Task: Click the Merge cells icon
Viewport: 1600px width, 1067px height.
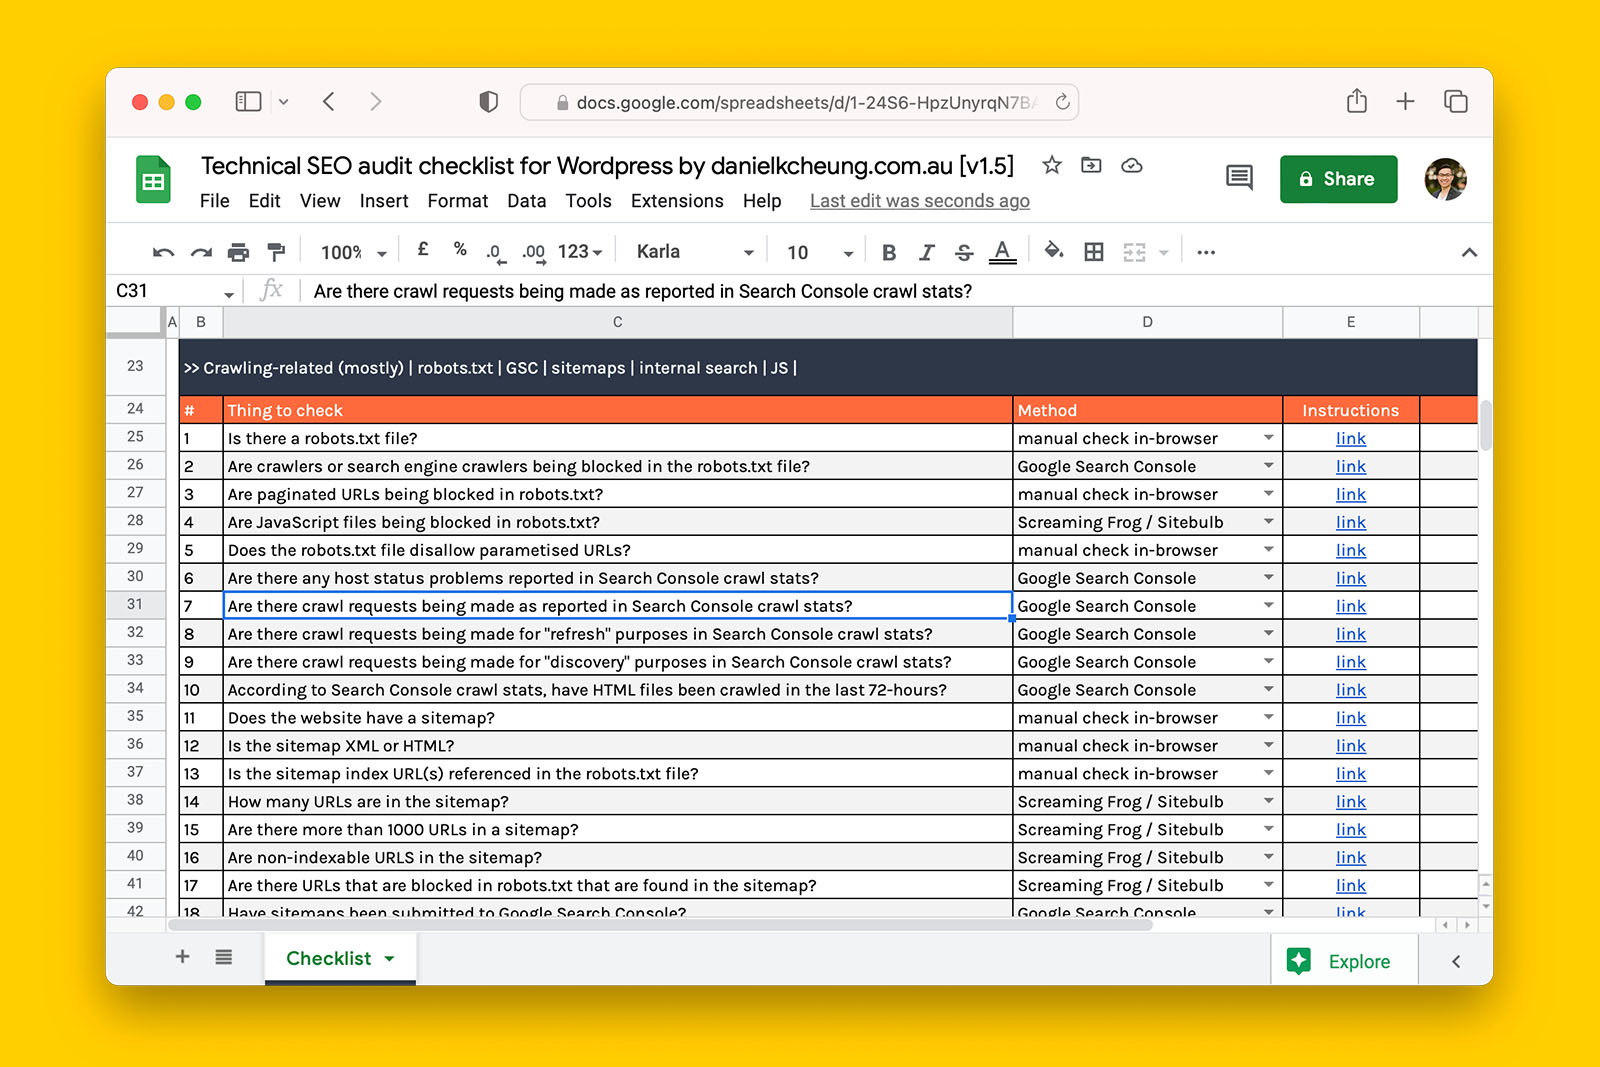Action: 1134,252
